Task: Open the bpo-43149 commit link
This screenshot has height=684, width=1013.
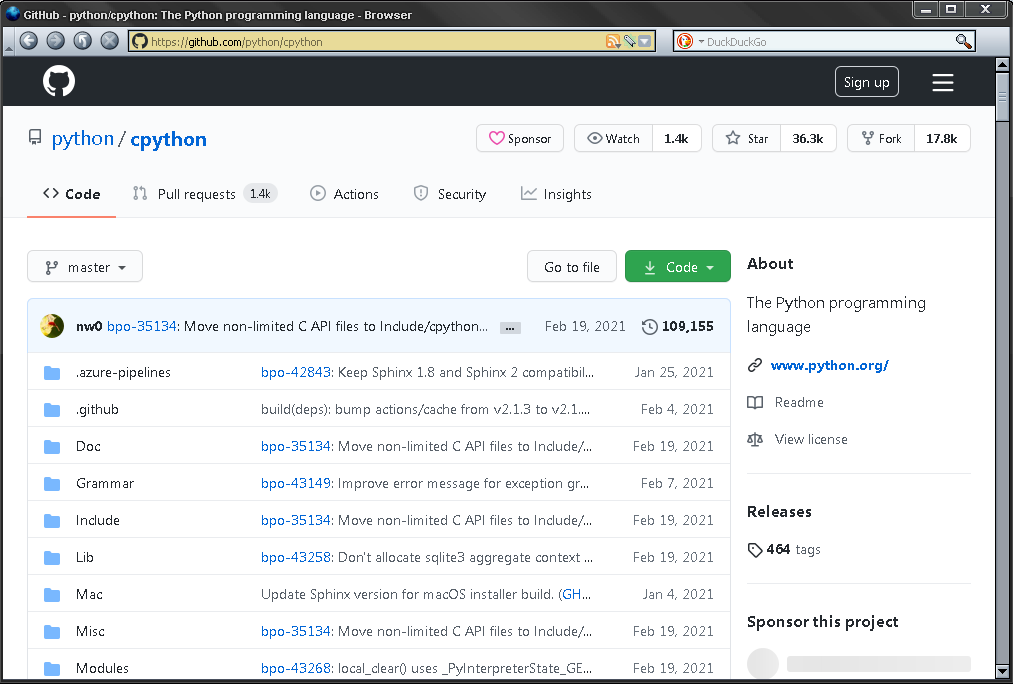Action: click(x=296, y=483)
